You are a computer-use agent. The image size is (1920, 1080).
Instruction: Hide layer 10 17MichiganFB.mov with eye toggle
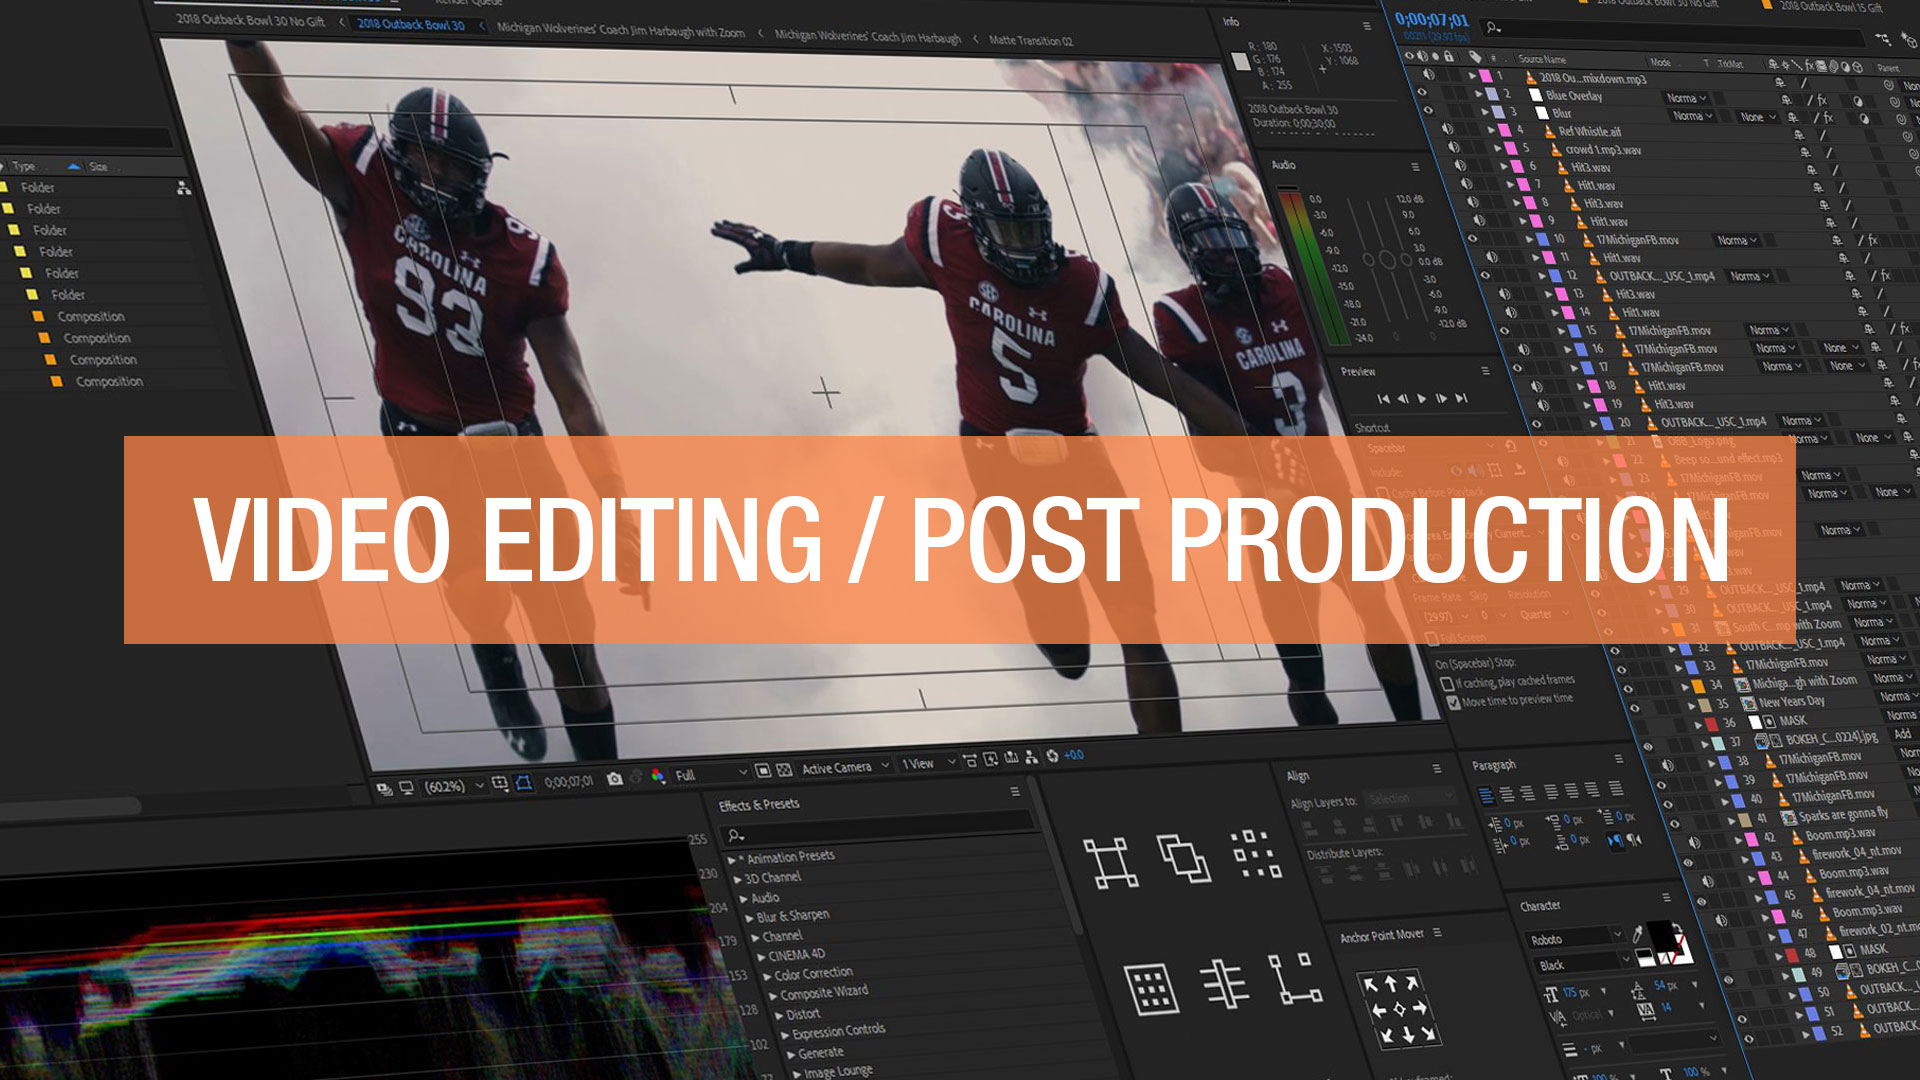(x=1472, y=238)
